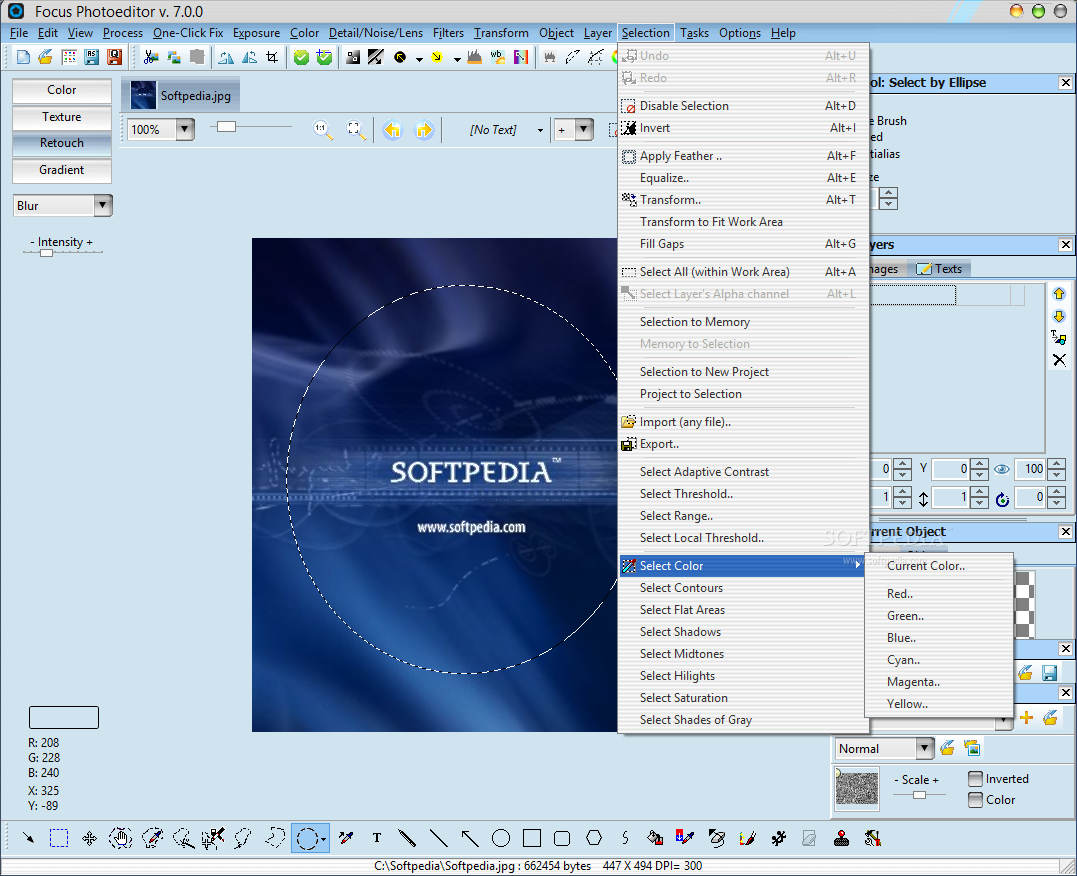The width and height of the screenshot is (1077, 876).
Task: Click the noise texture thumbnail
Action: (857, 787)
